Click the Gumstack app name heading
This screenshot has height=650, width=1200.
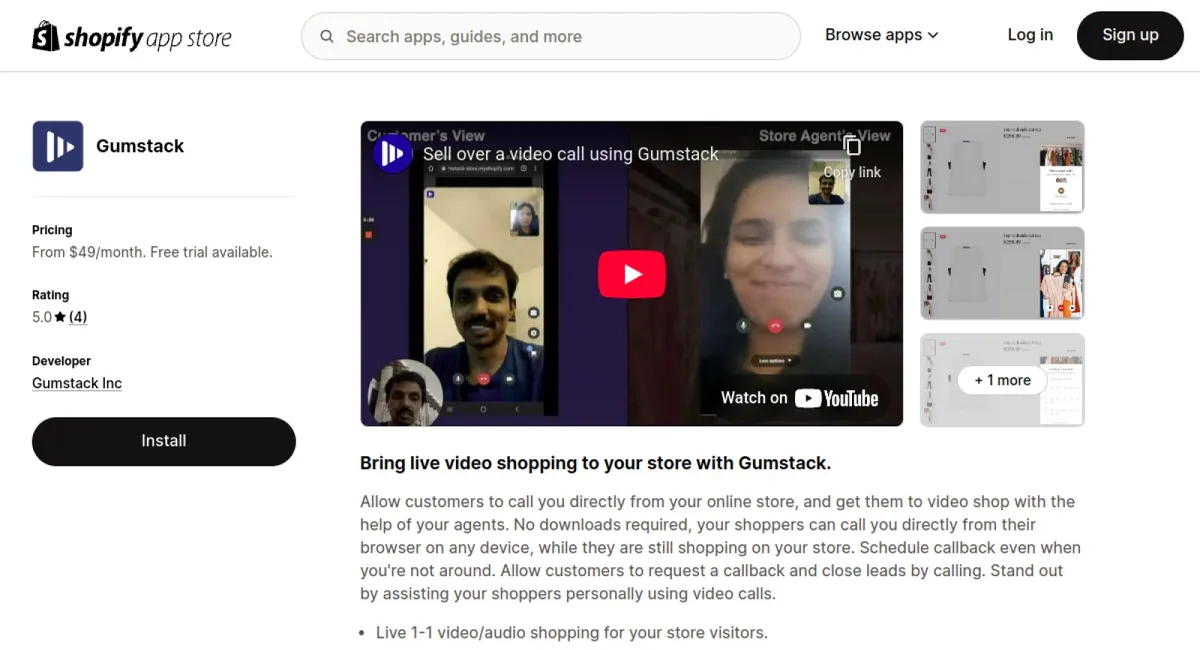click(140, 146)
